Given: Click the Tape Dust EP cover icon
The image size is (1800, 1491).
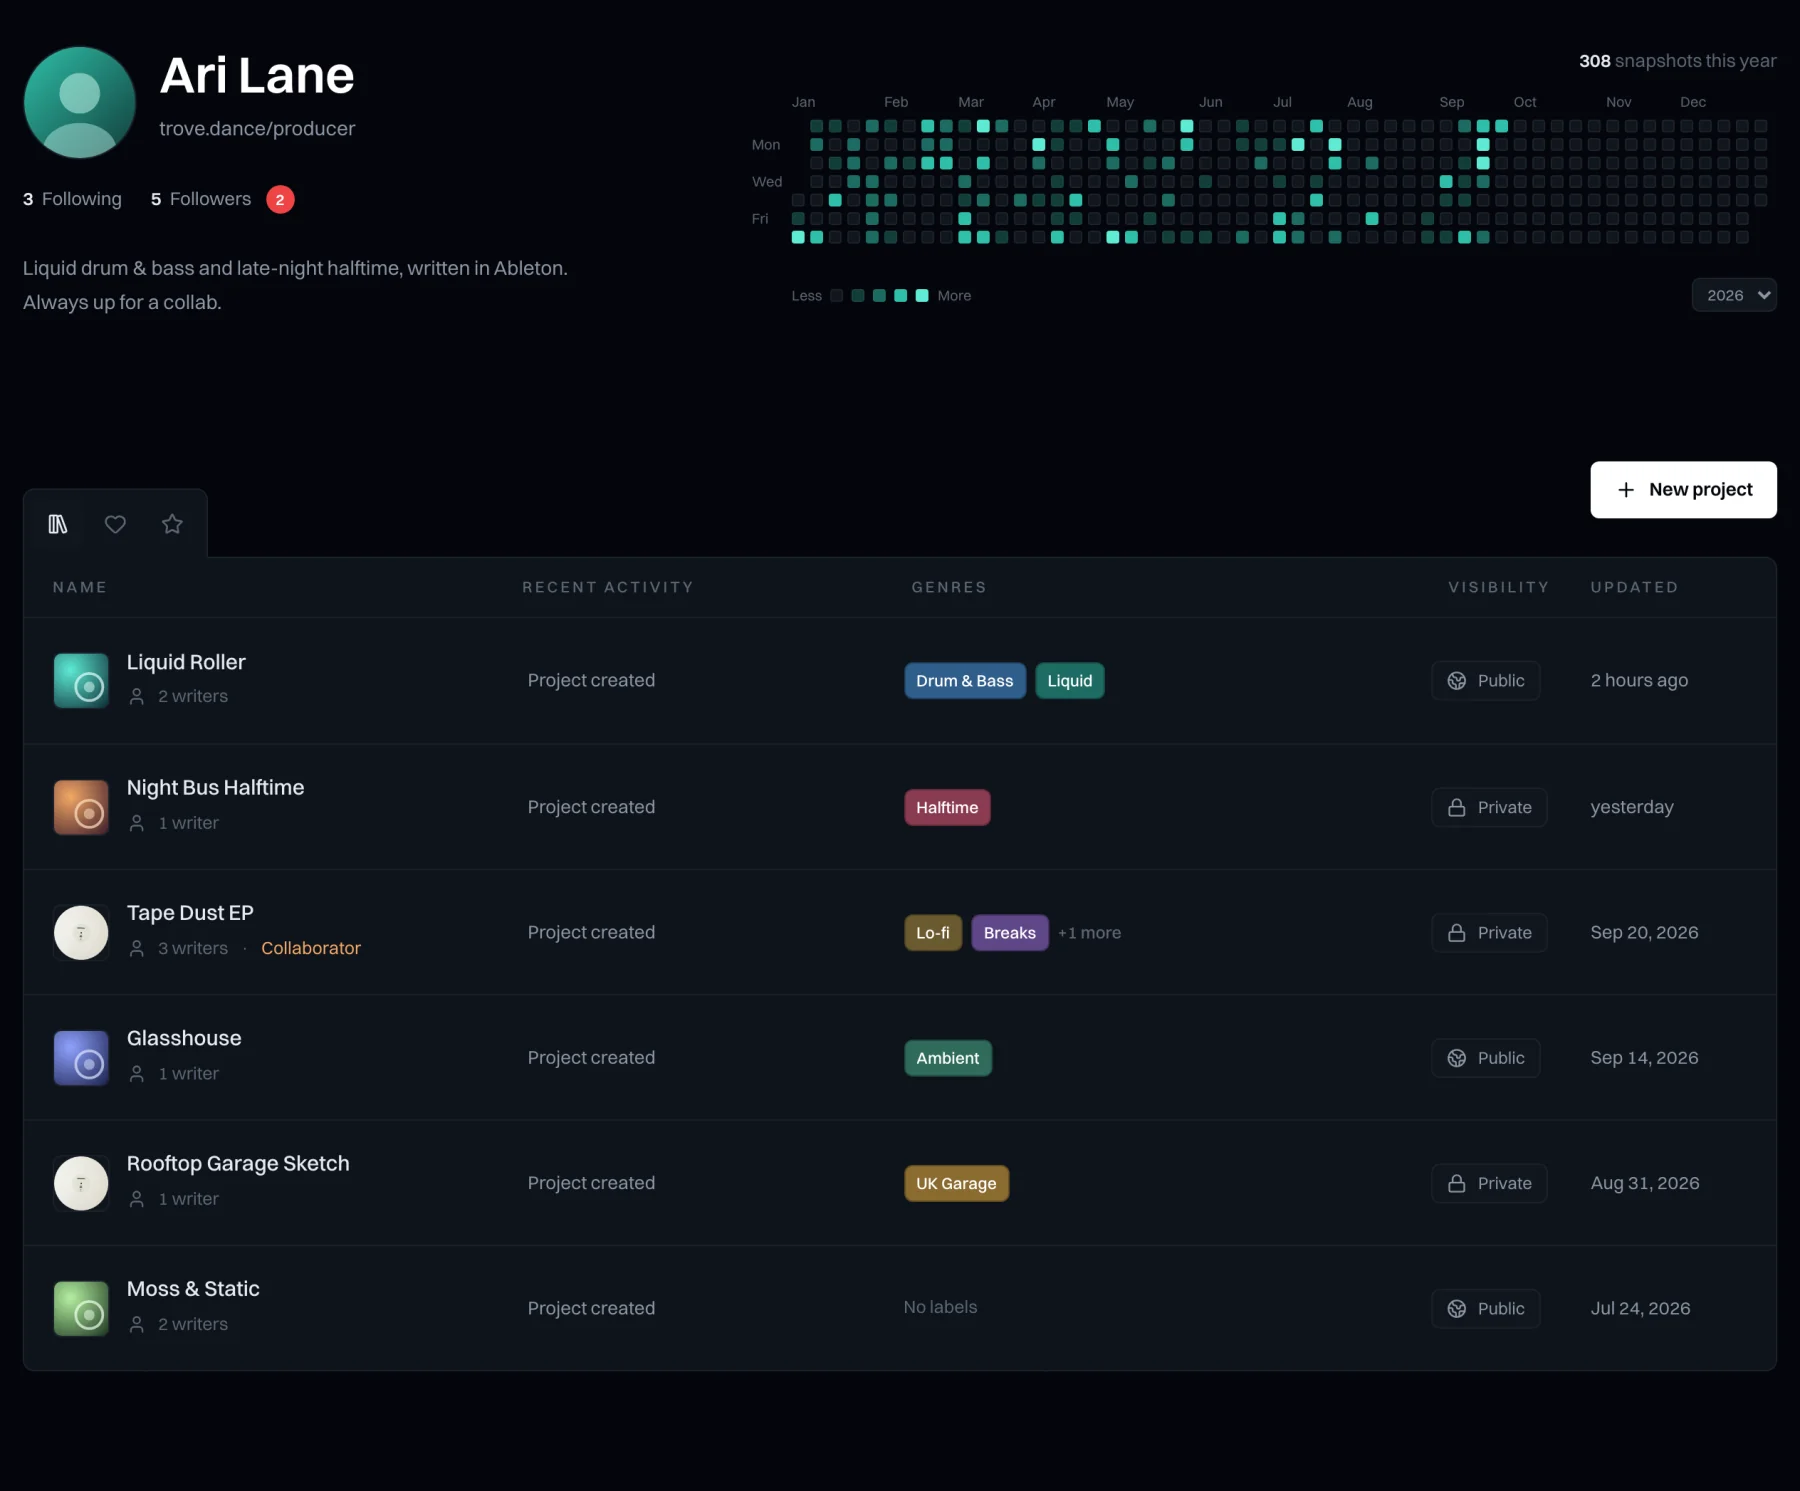Looking at the screenshot, I should click(81, 933).
